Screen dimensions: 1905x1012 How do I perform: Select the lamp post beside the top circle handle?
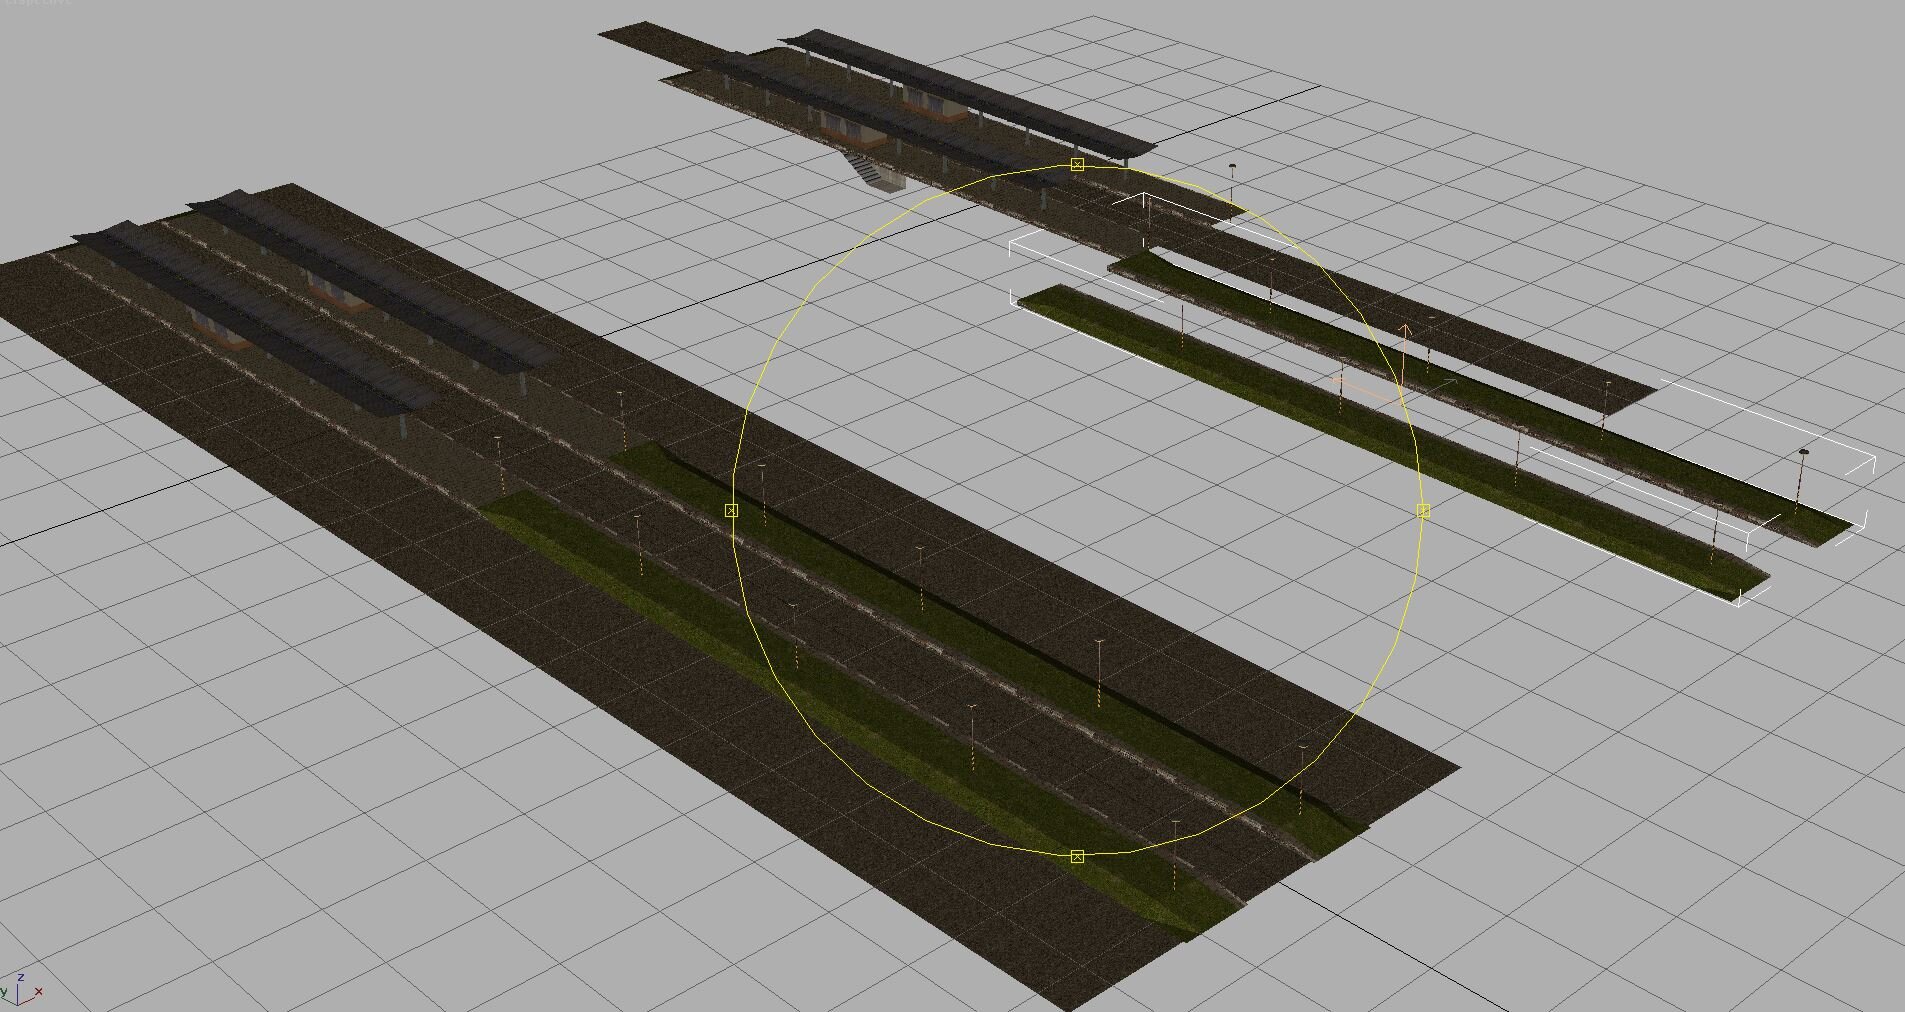(1232, 178)
